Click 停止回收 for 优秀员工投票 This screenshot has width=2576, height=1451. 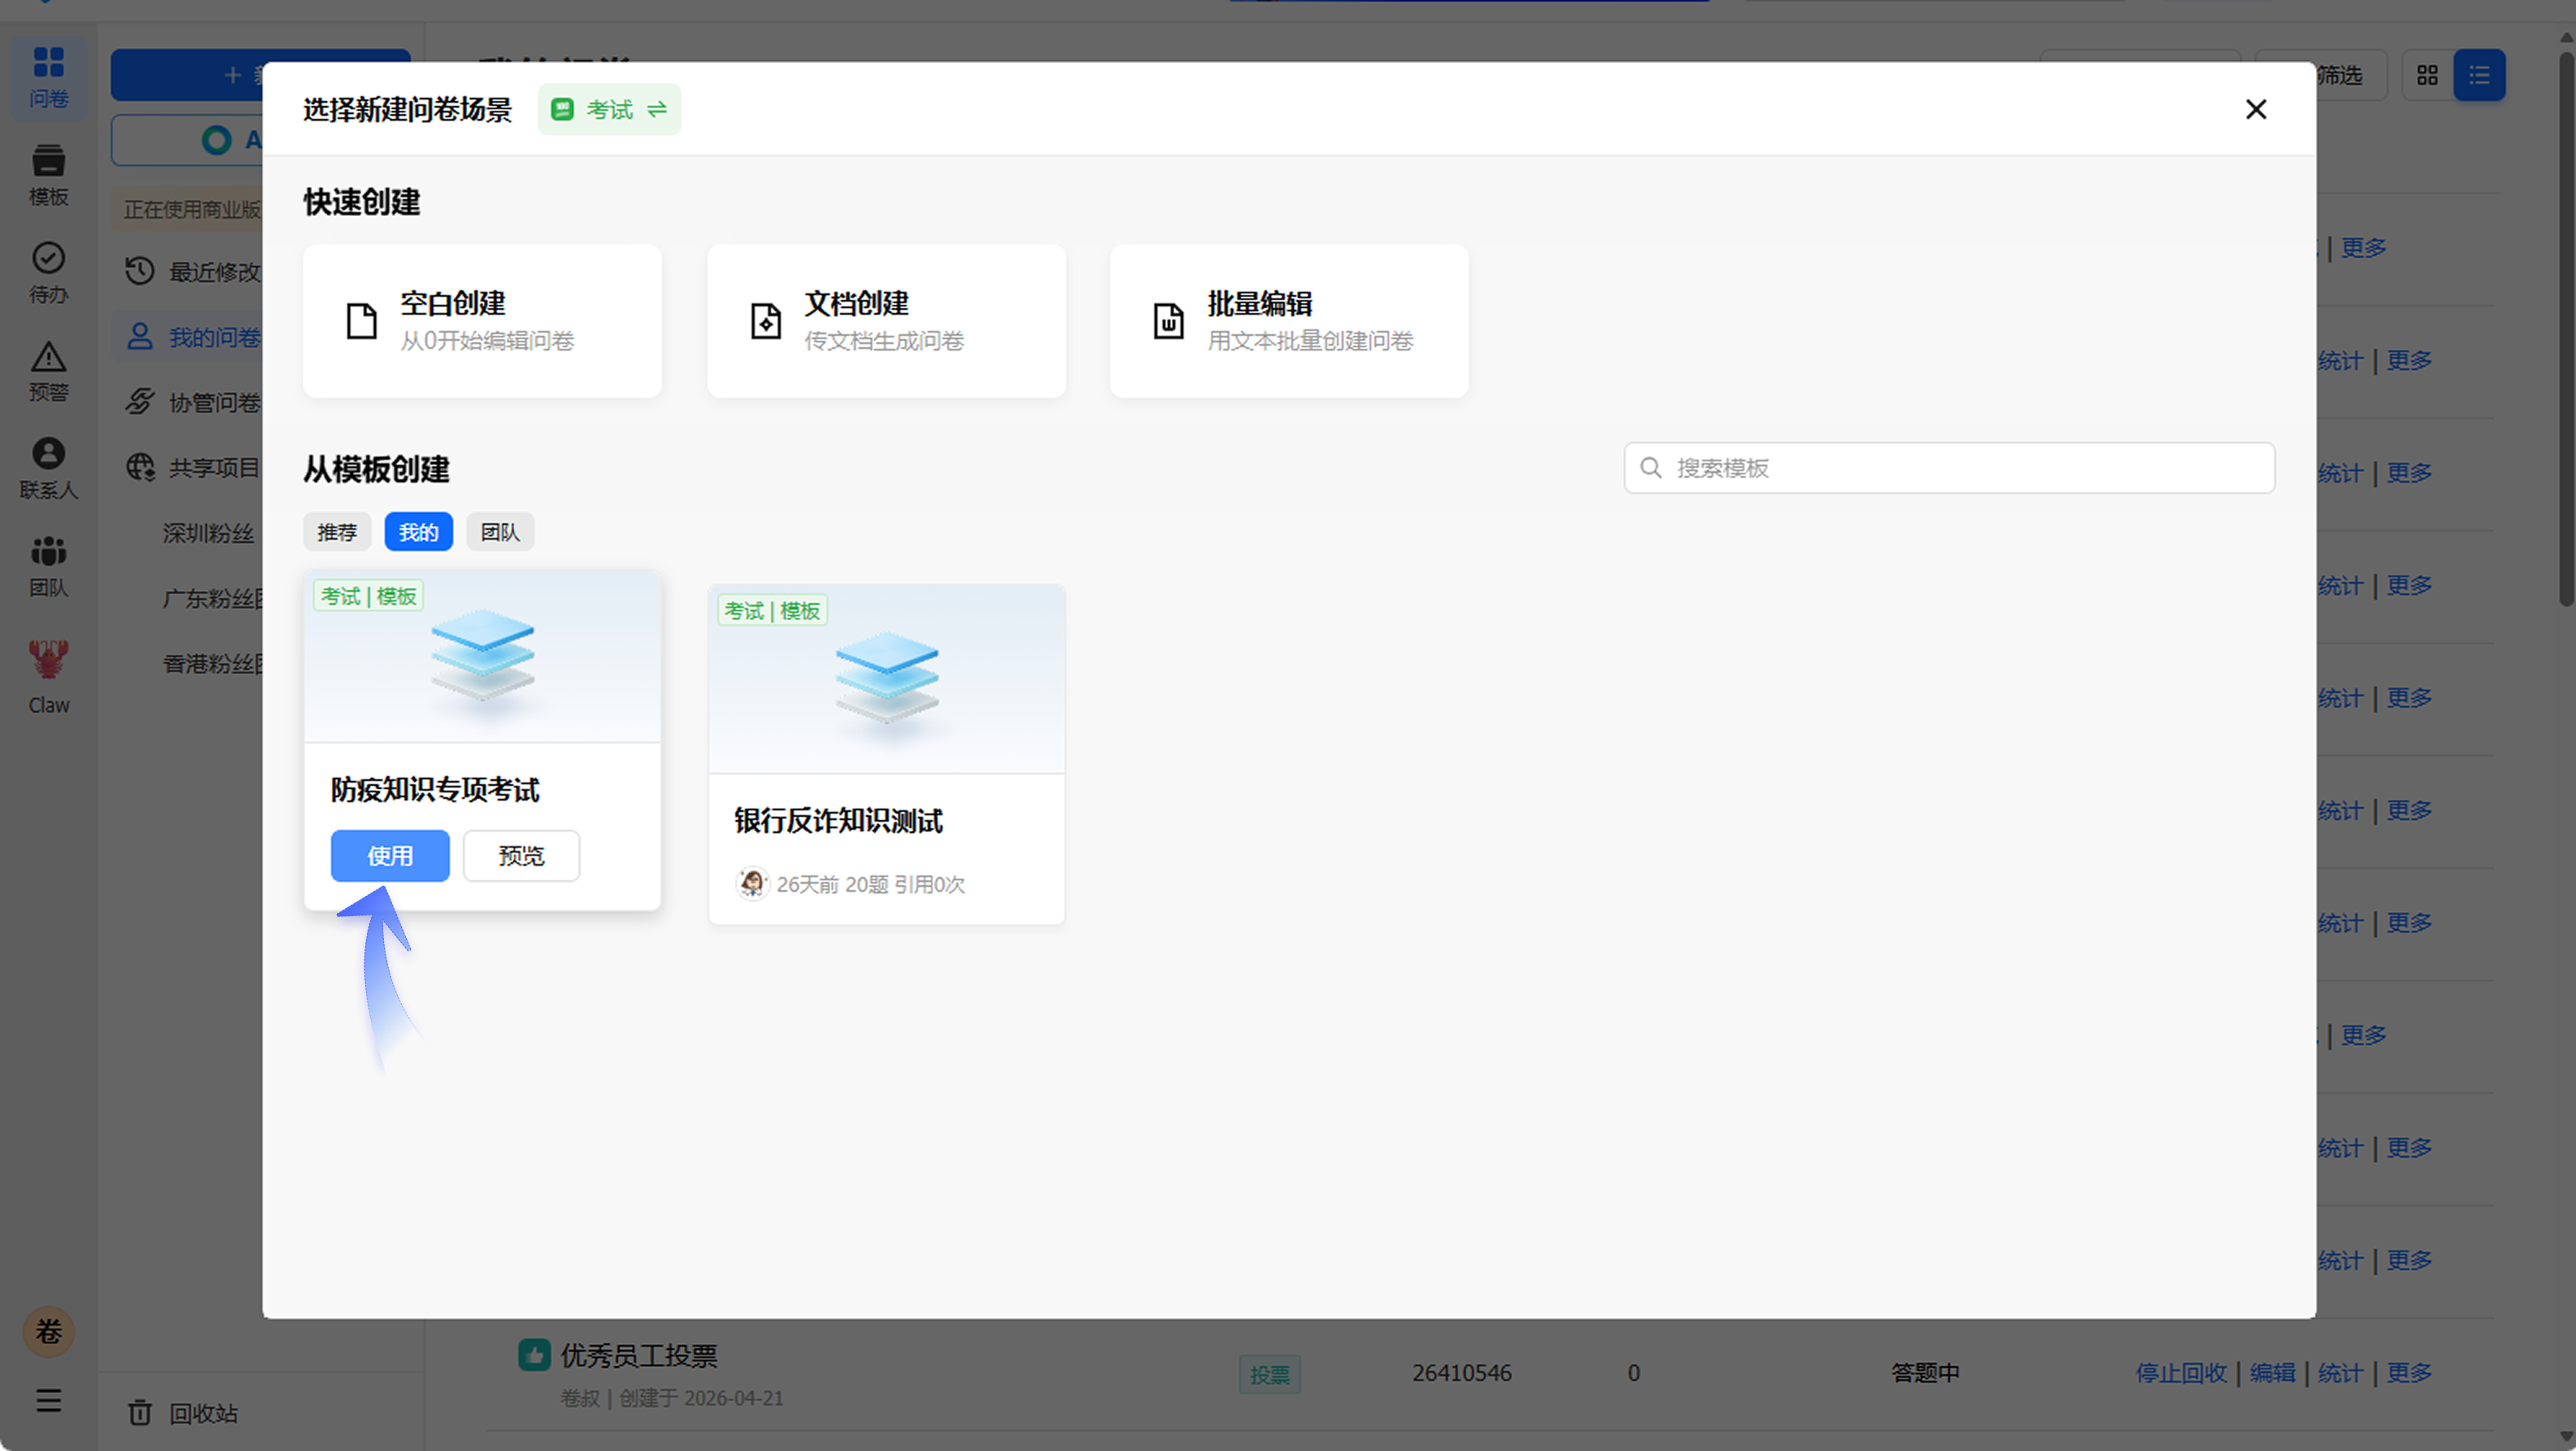(x=2181, y=1373)
